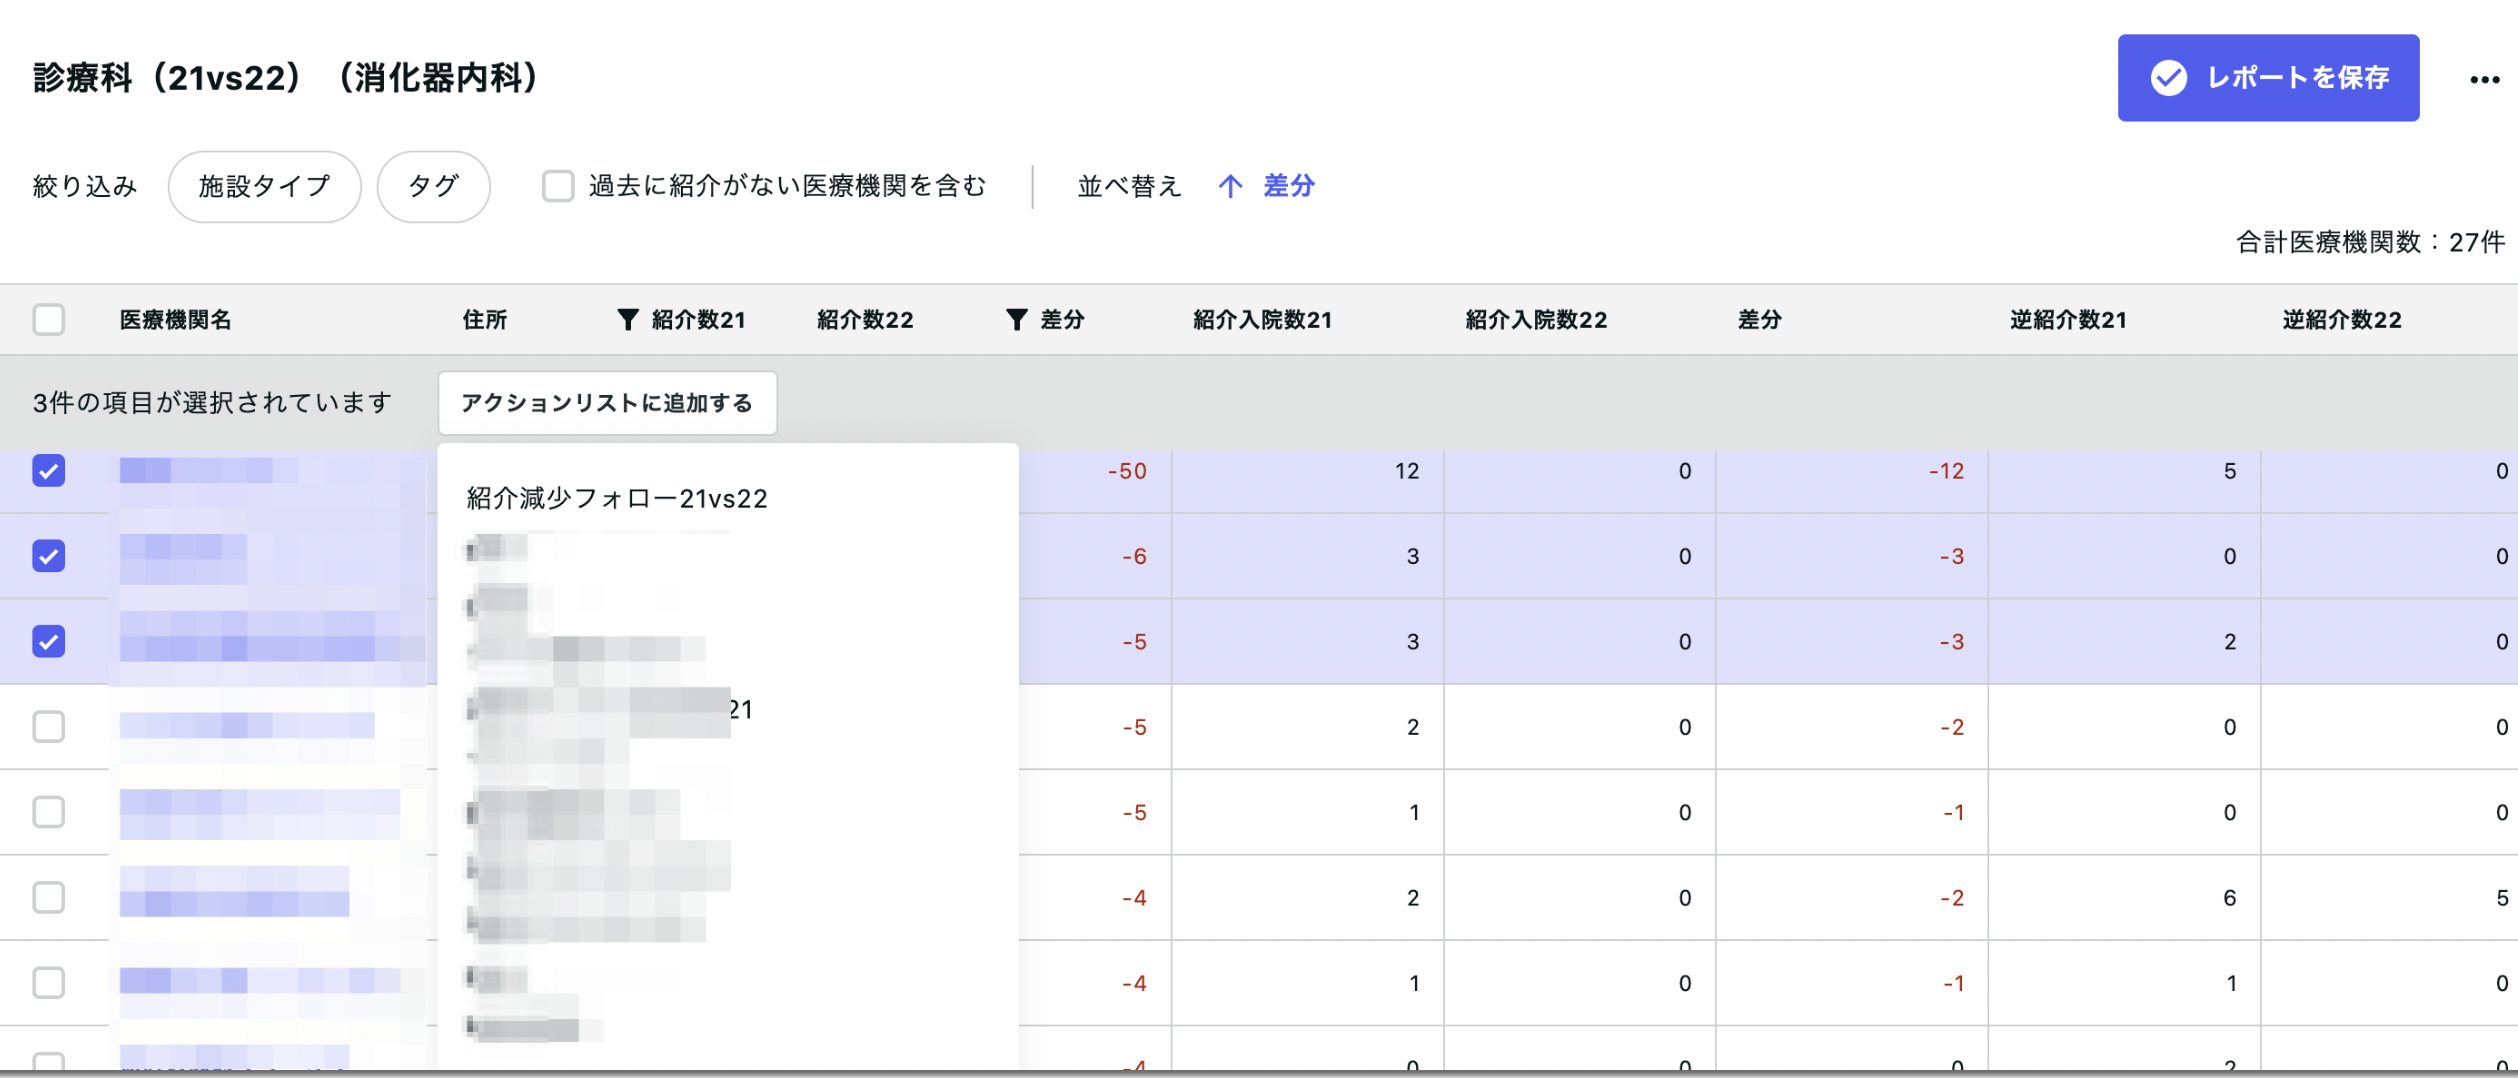Check the row with 逆紹介数21 value 1
This screenshot has height=1078, width=2518.
[x=49, y=982]
